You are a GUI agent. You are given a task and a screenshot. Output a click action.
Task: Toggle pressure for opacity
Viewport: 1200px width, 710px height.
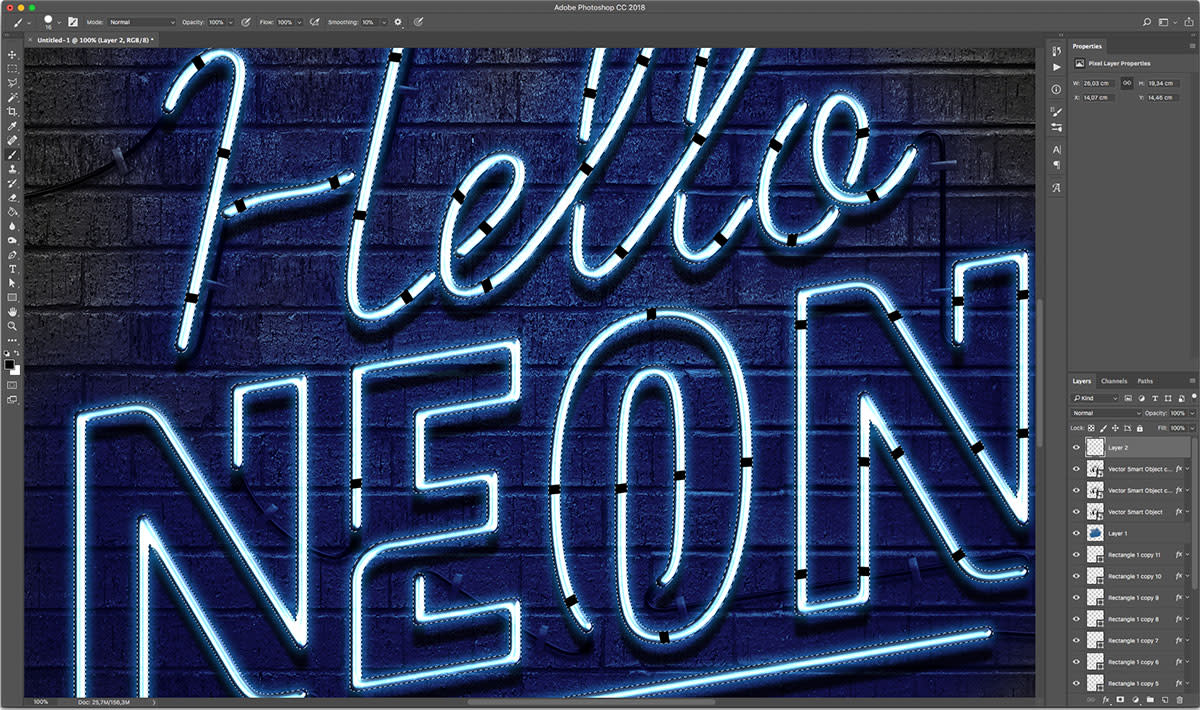(x=246, y=21)
